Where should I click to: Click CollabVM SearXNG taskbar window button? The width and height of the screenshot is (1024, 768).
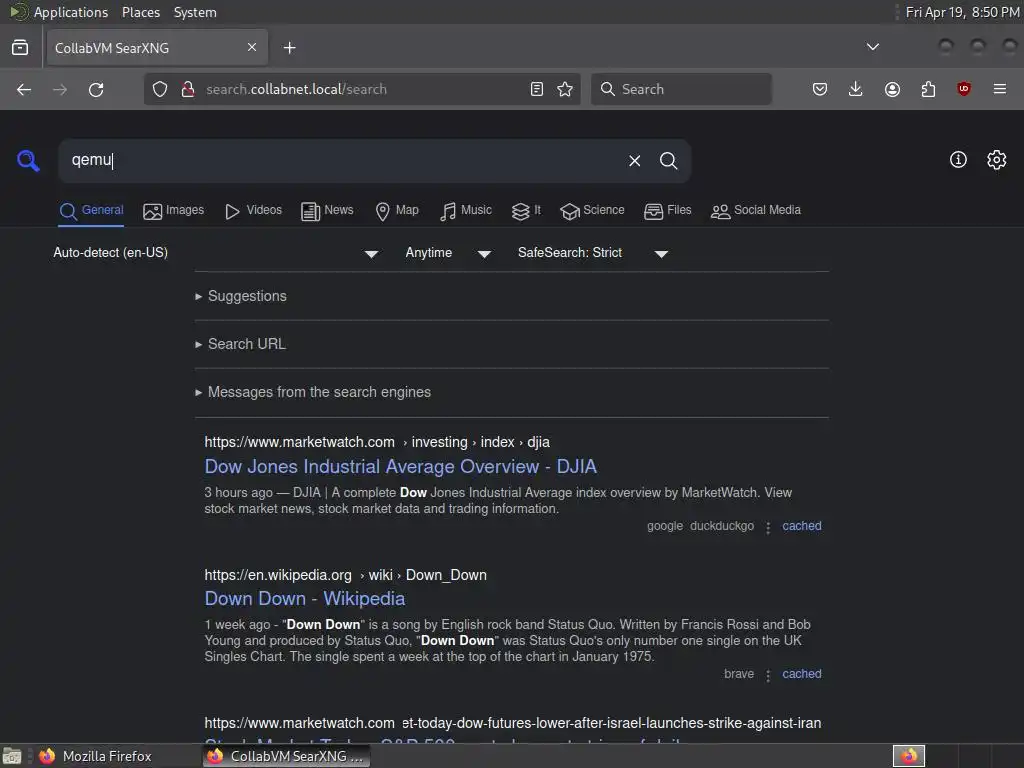pyautogui.click(x=286, y=756)
